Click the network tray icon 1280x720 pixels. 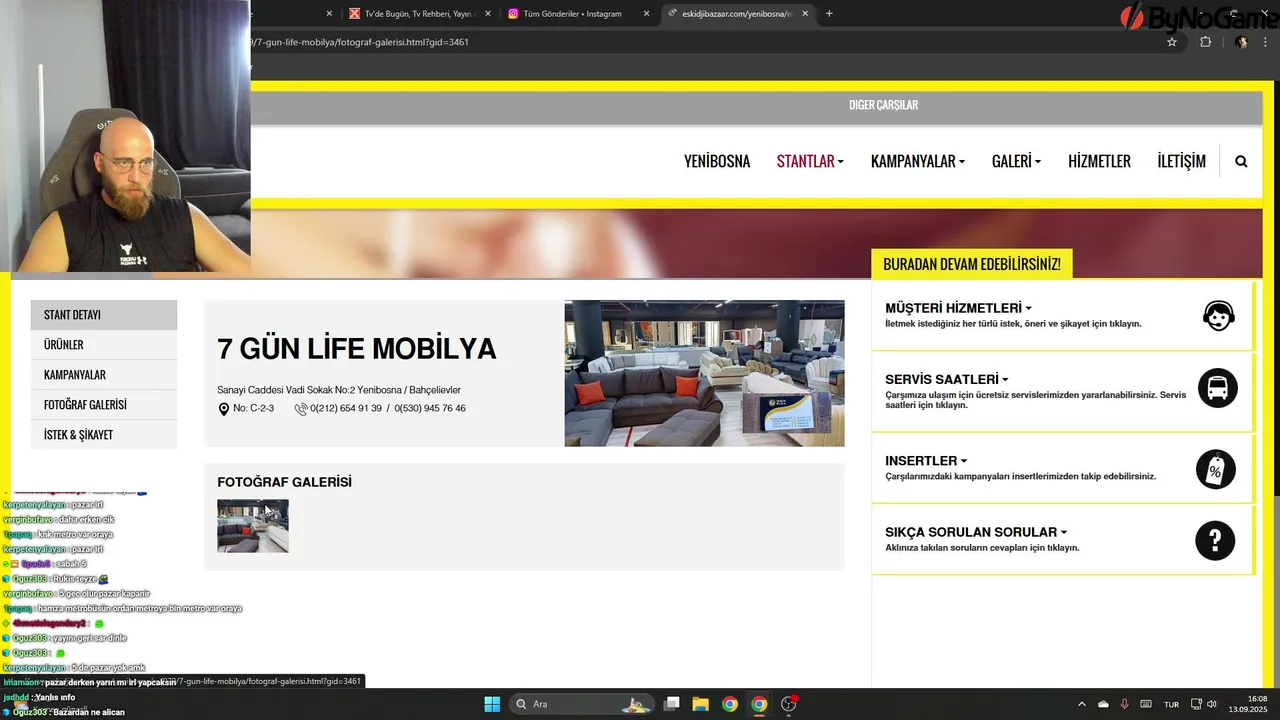[1196, 704]
